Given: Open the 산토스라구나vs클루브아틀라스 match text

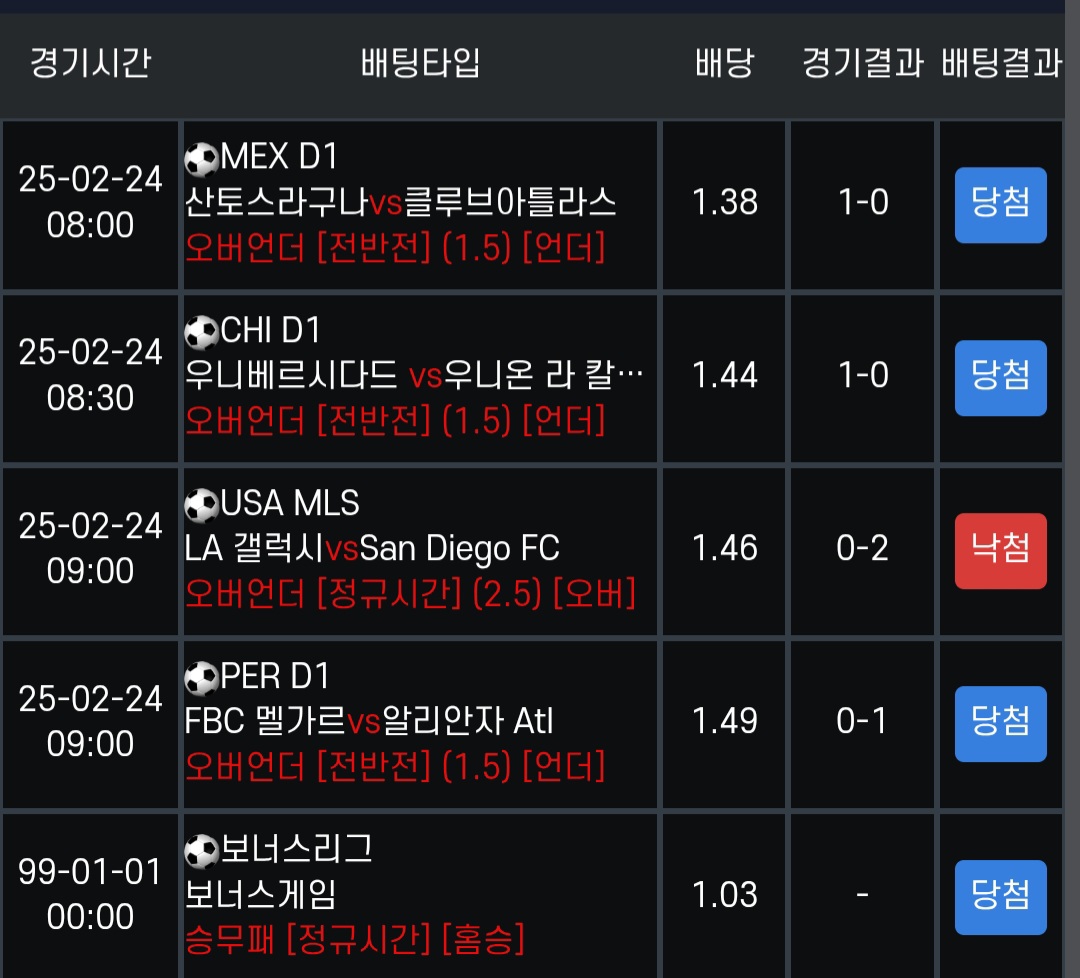Looking at the screenshot, I should click(x=400, y=203).
